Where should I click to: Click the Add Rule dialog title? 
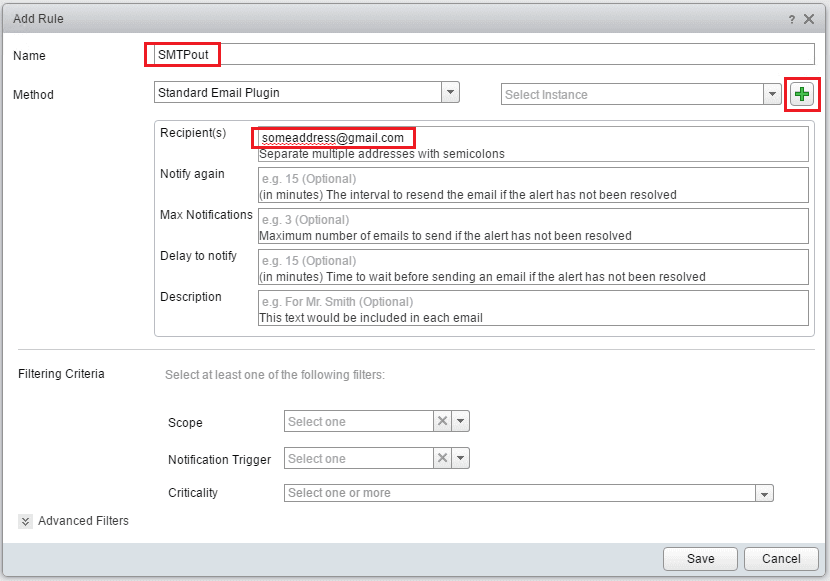pyautogui.click(x=38, y=19)
